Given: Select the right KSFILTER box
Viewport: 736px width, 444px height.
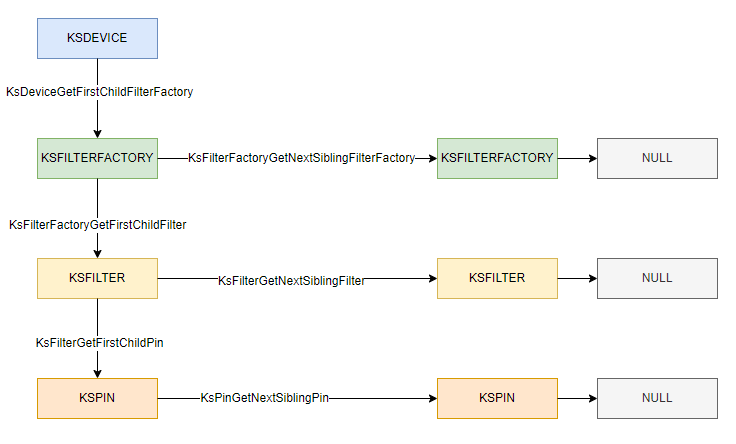Looking at the screenshot, I should 497,278.
